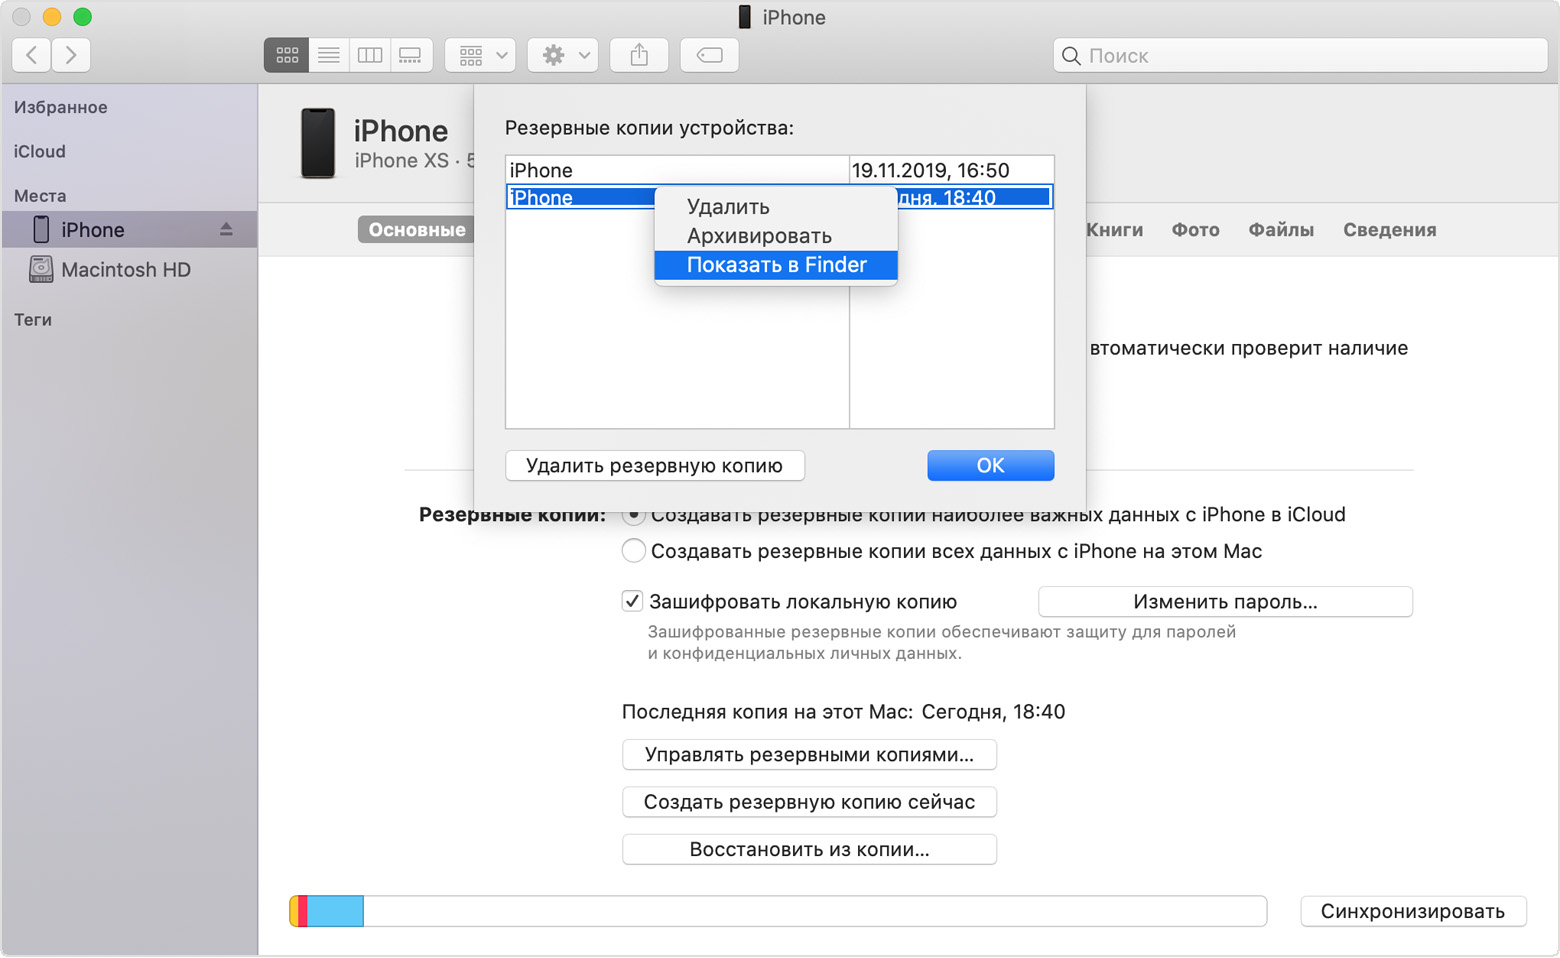This screenshot has height=958, width=1560.
Task: Select backup to iCloud radio button
Action: point(634,515)
